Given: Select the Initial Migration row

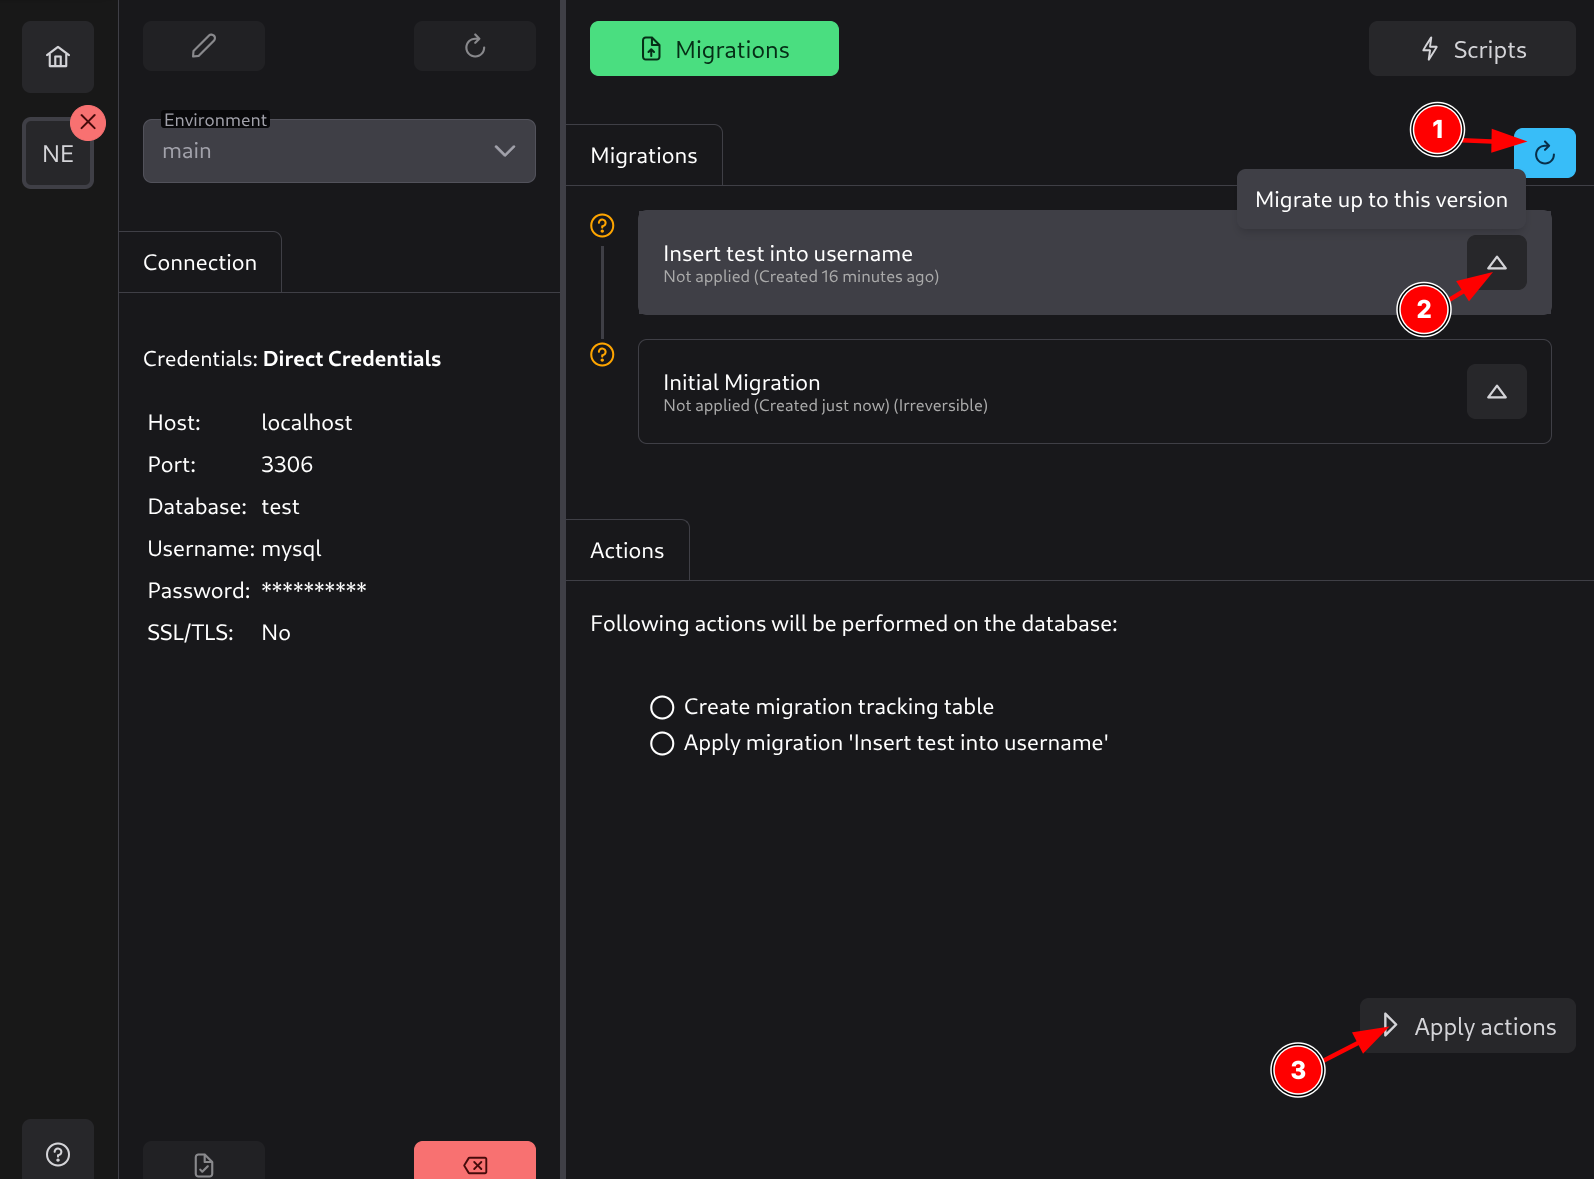Looking at the screenshot, I should coord(1000,392).
